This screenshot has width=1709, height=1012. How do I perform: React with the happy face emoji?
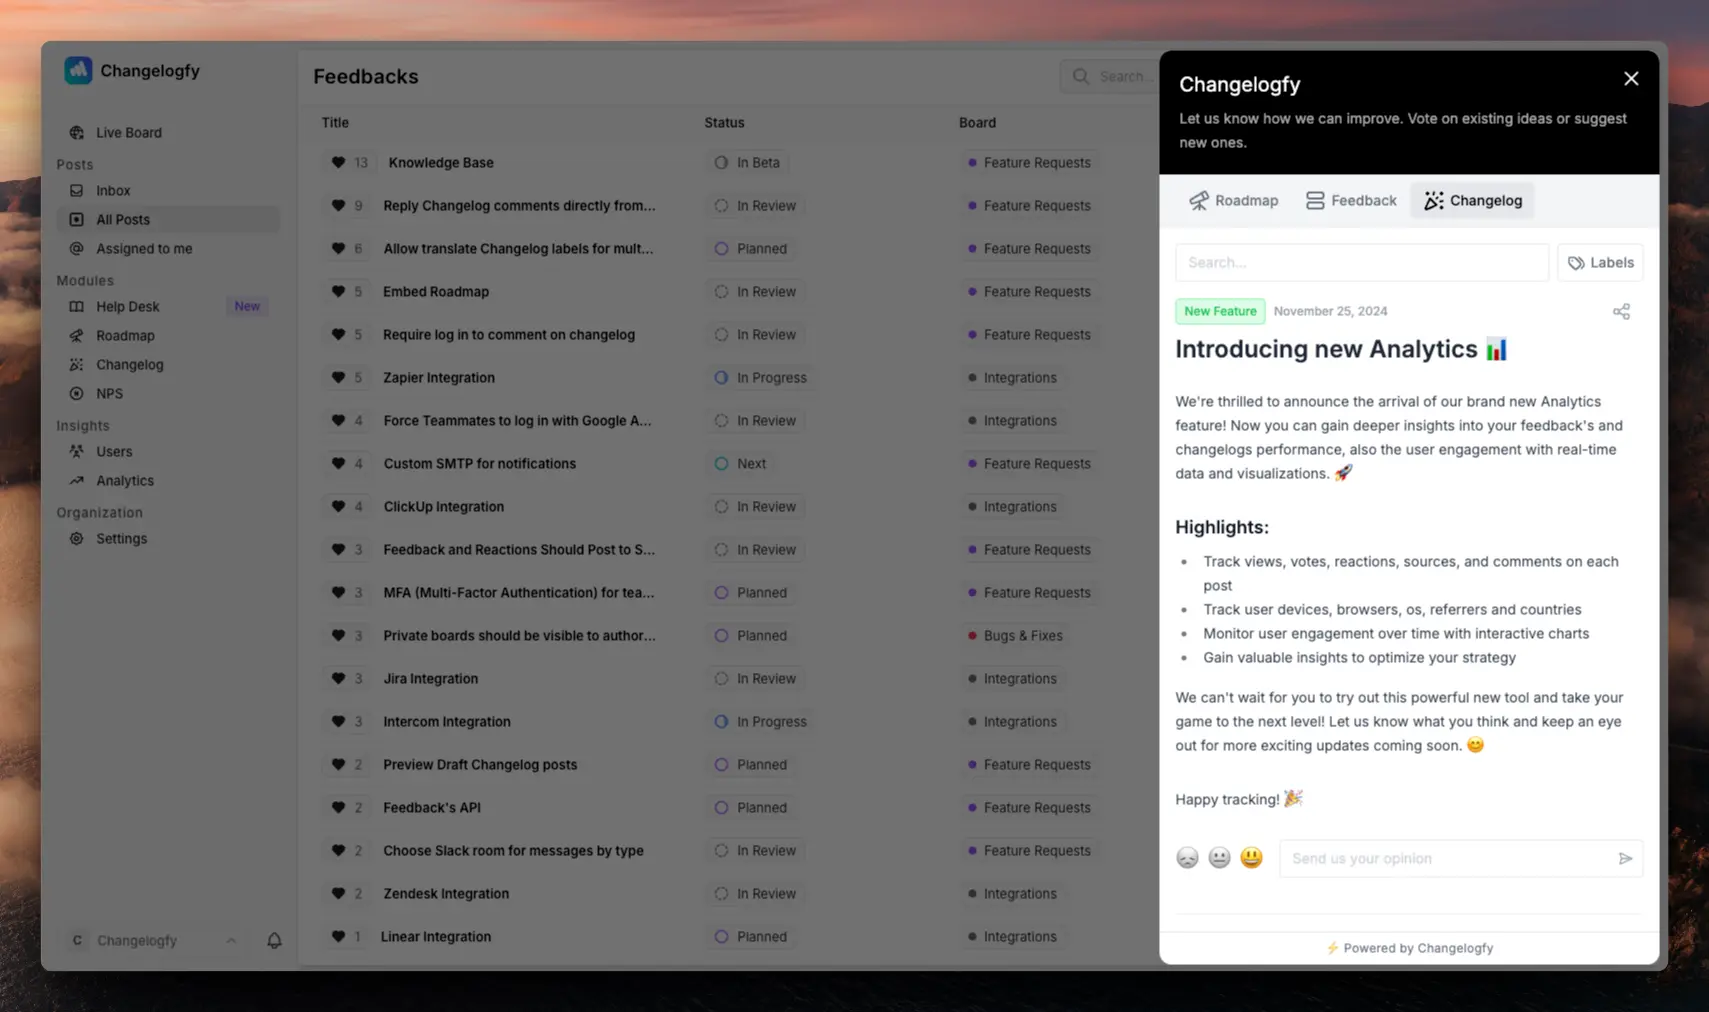[1251, 858]
